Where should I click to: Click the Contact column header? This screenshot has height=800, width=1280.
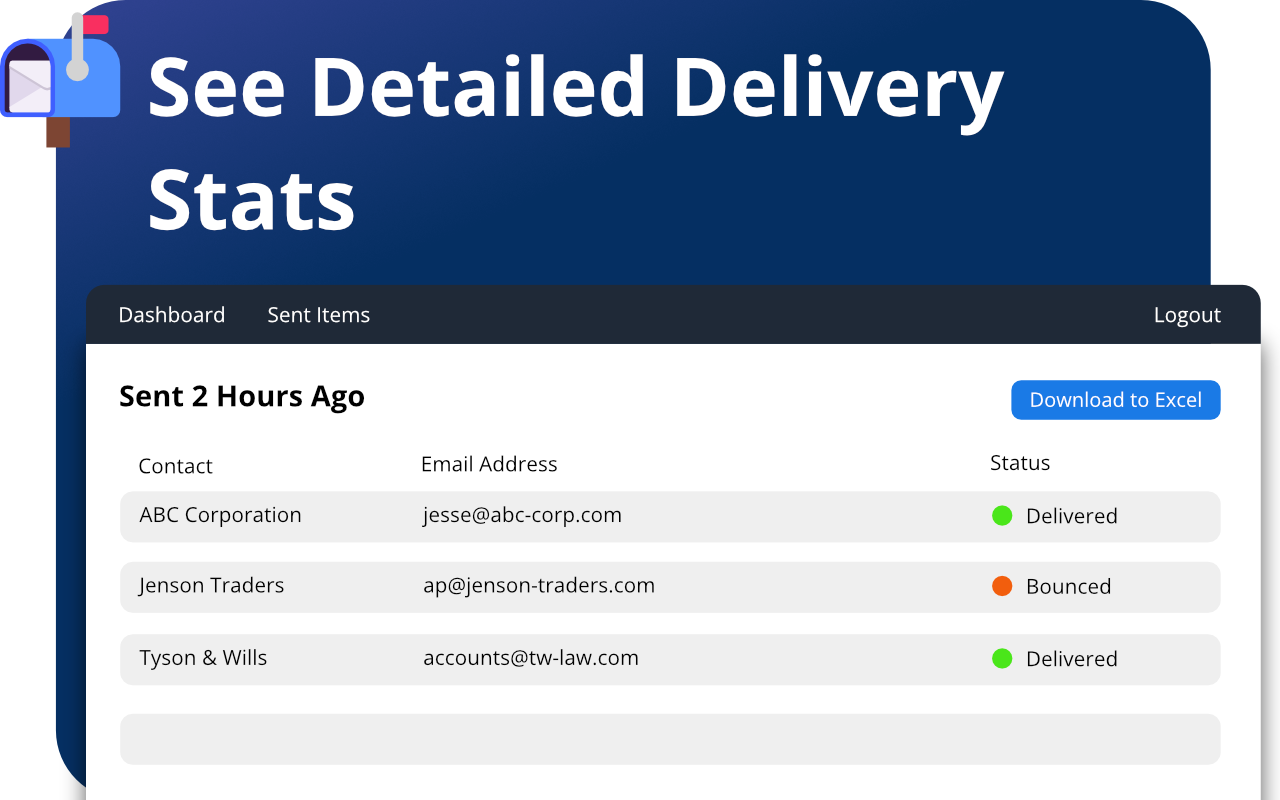176,466
